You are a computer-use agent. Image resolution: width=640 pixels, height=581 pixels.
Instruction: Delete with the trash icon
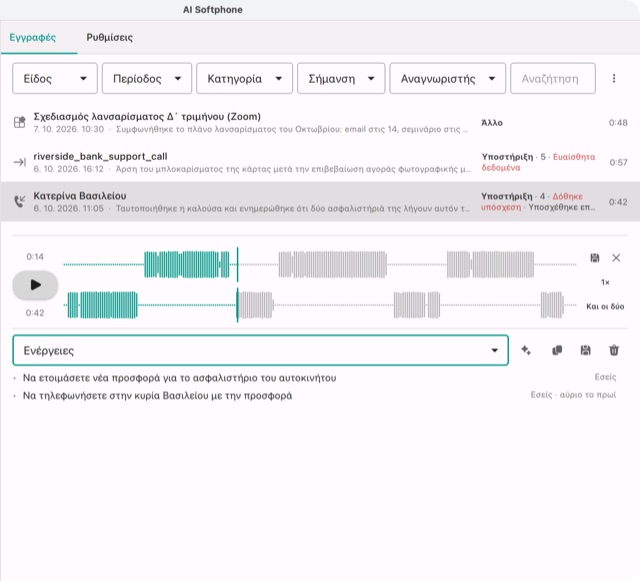[x=614, y=350]
